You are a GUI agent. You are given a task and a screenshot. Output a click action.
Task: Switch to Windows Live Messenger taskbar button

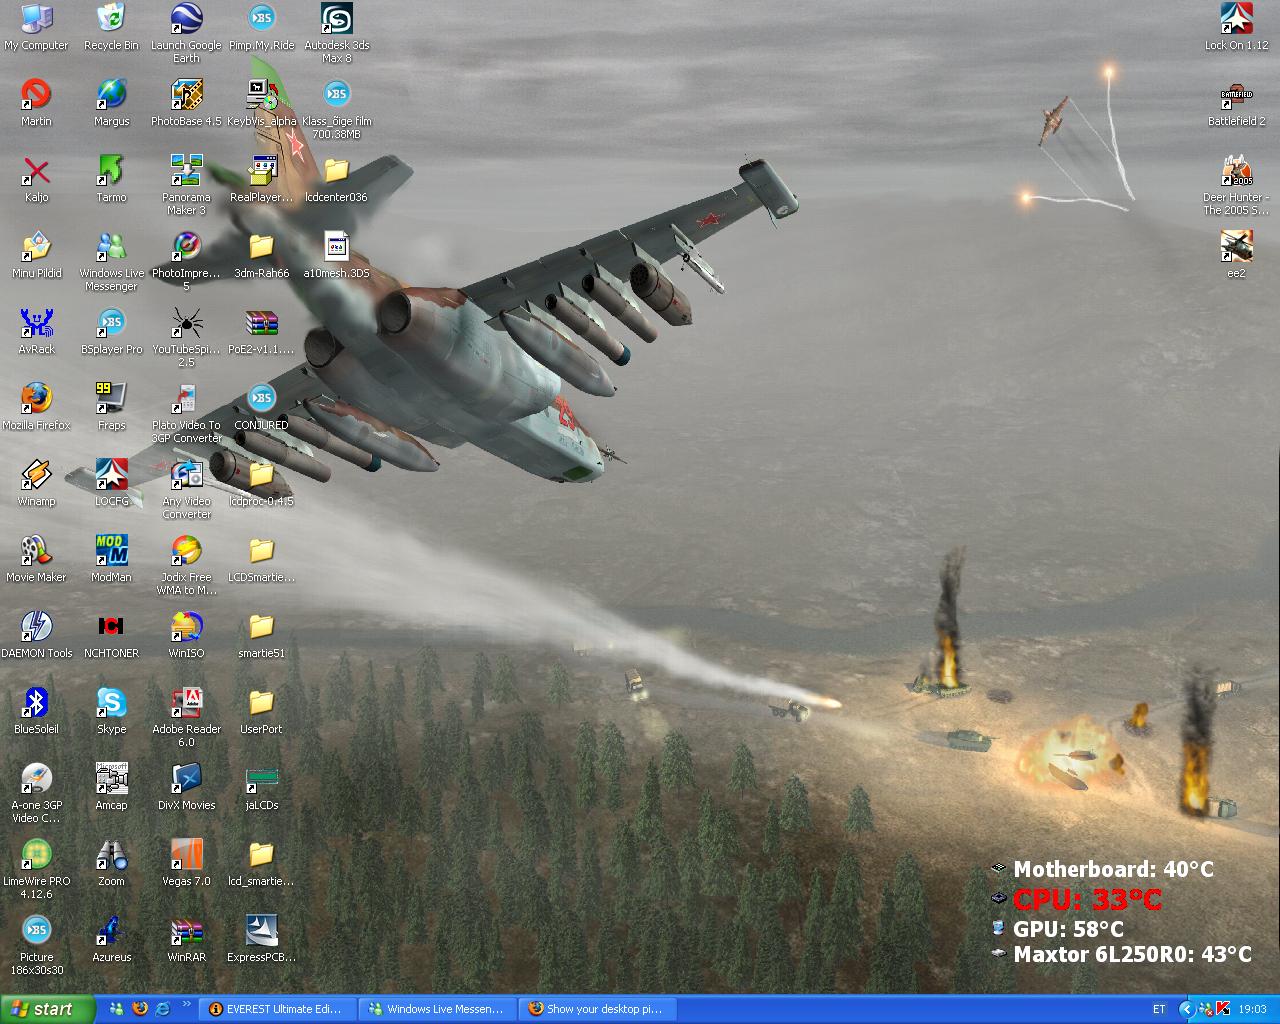pyautogui.click(x=437, y=1009)
